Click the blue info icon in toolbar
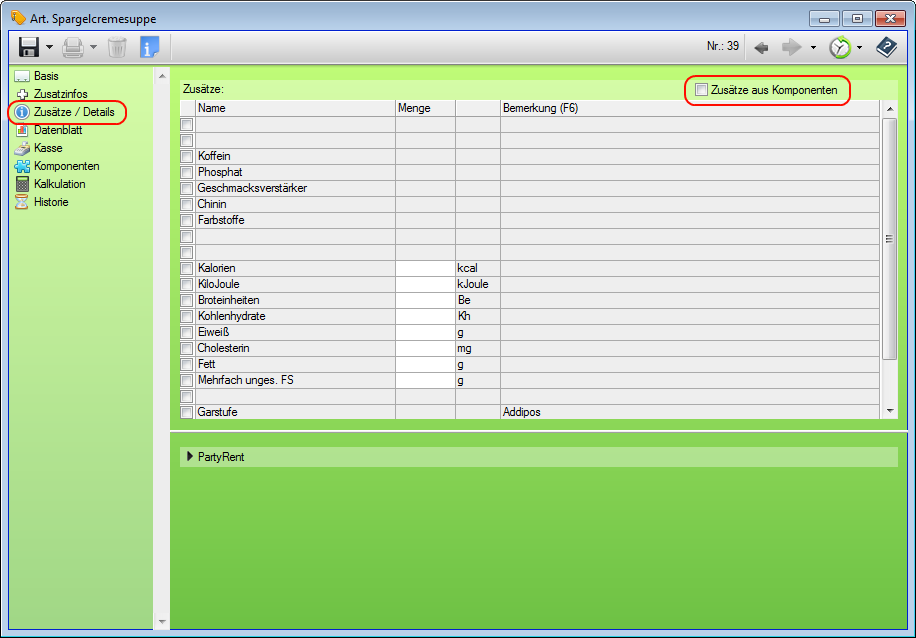The width and height of the screenshot is (916, 638). tap(149, 47)
